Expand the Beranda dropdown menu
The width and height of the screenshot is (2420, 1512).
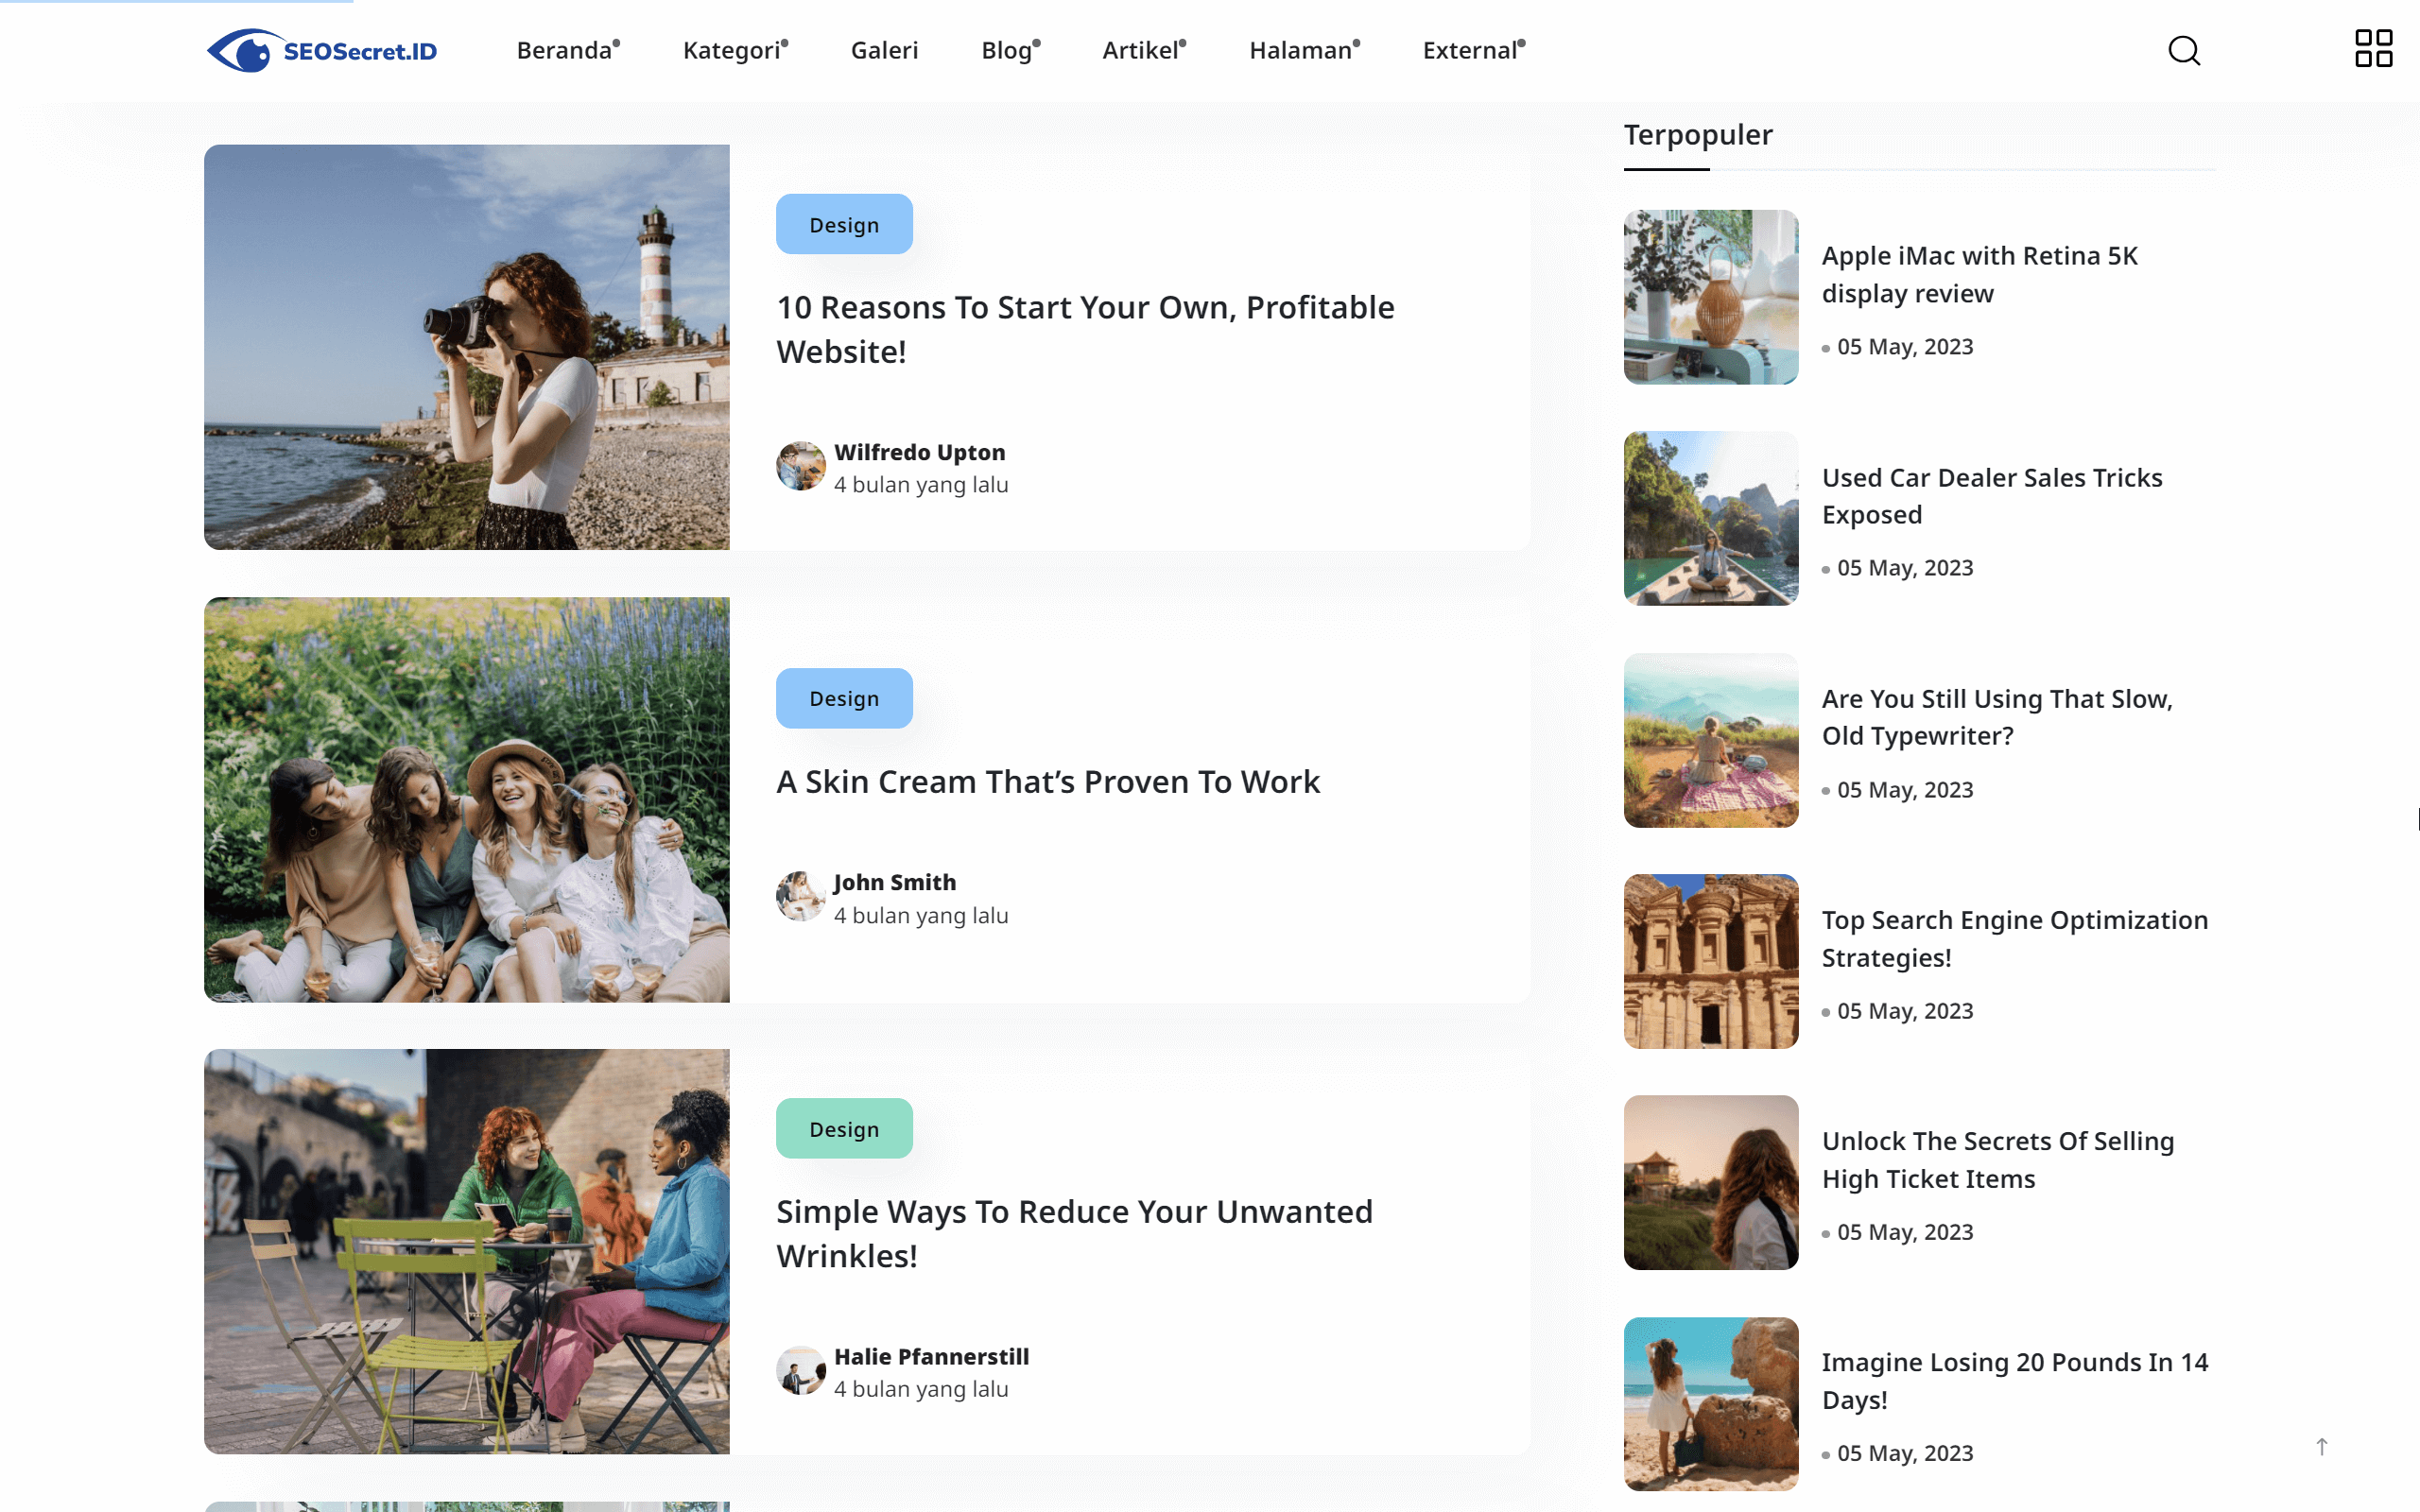click(x=567, y=50)
